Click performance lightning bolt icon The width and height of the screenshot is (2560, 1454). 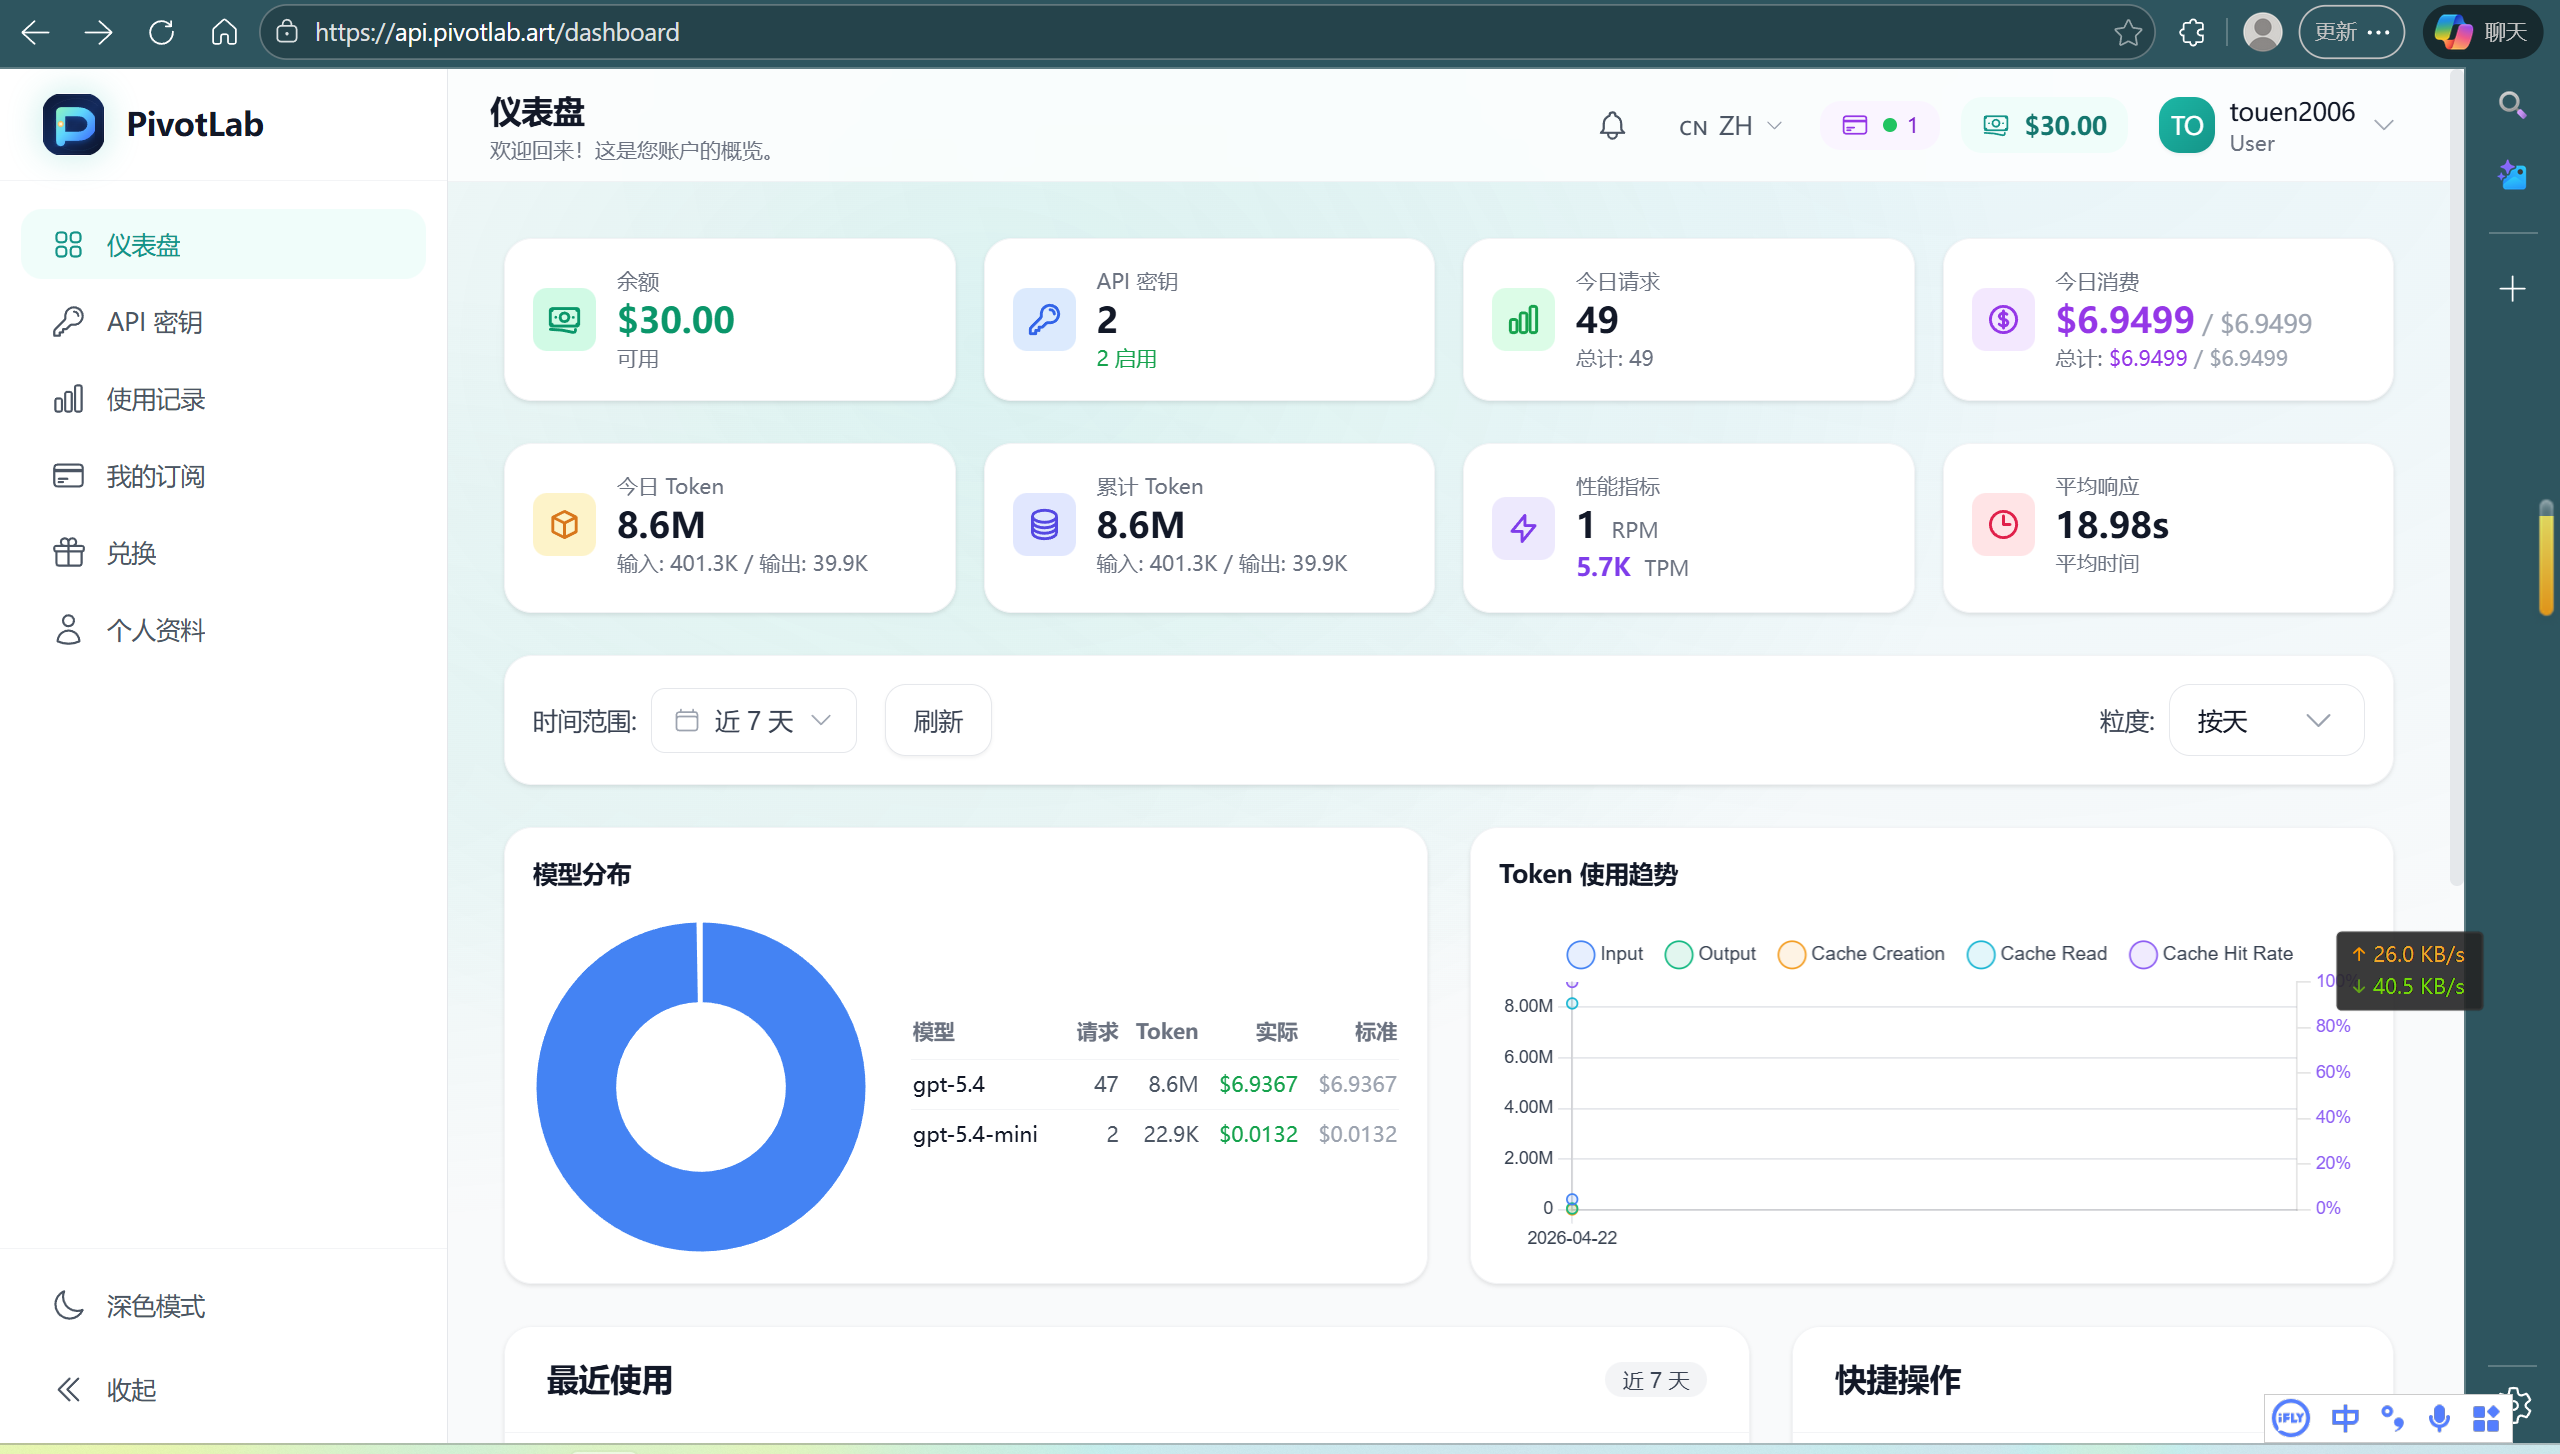click(x=1523, y=529)
